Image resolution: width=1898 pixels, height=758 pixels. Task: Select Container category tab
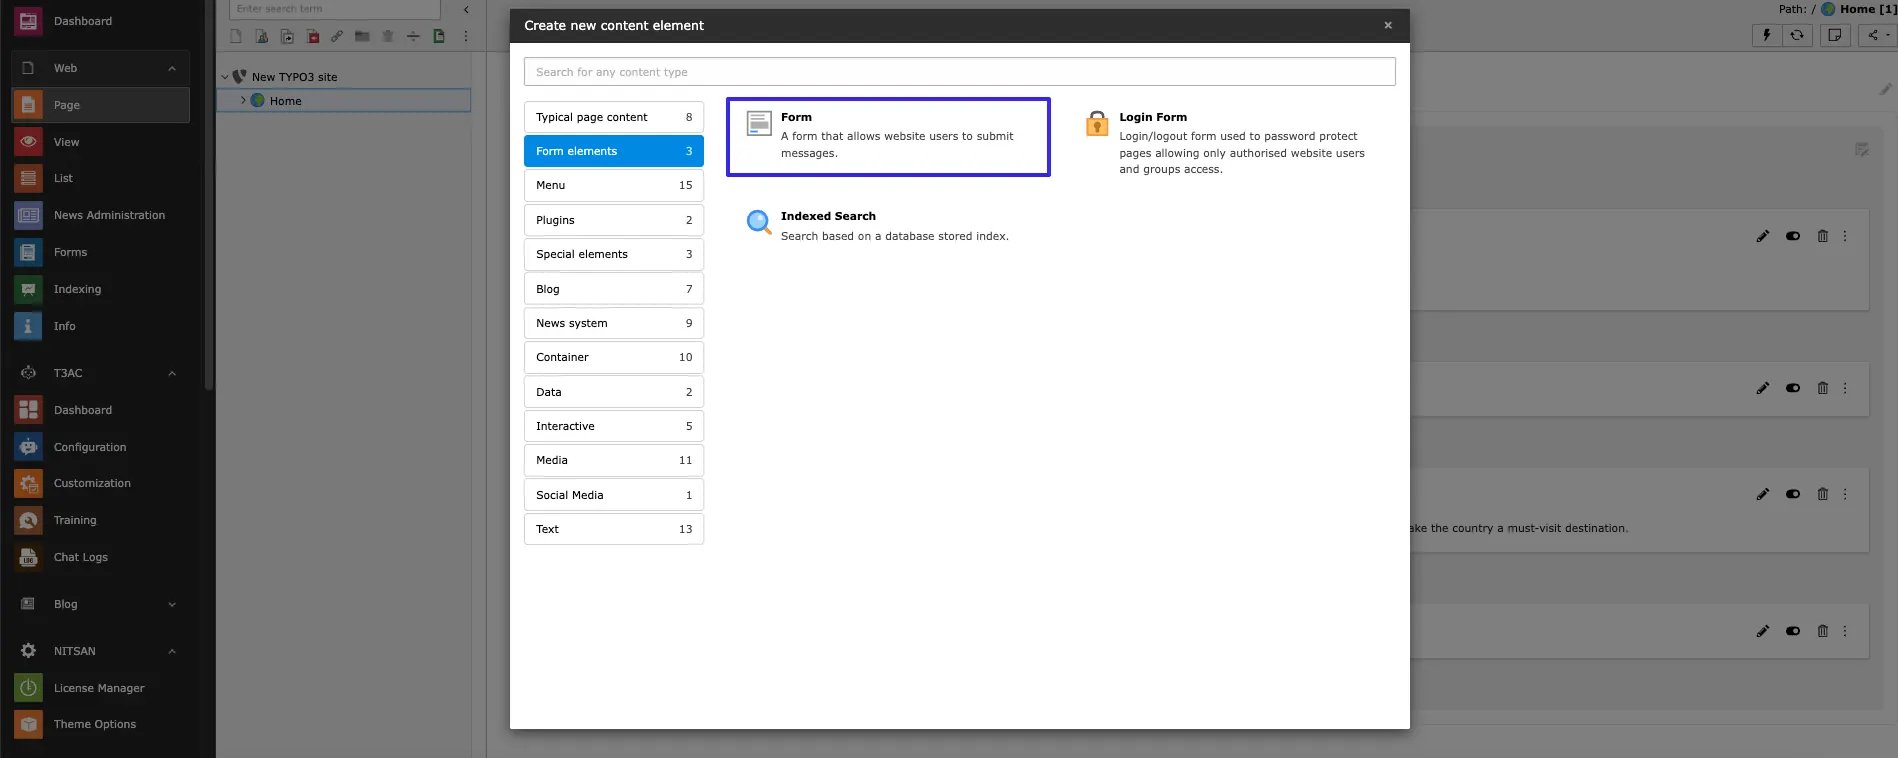click(x=614, y=357)
